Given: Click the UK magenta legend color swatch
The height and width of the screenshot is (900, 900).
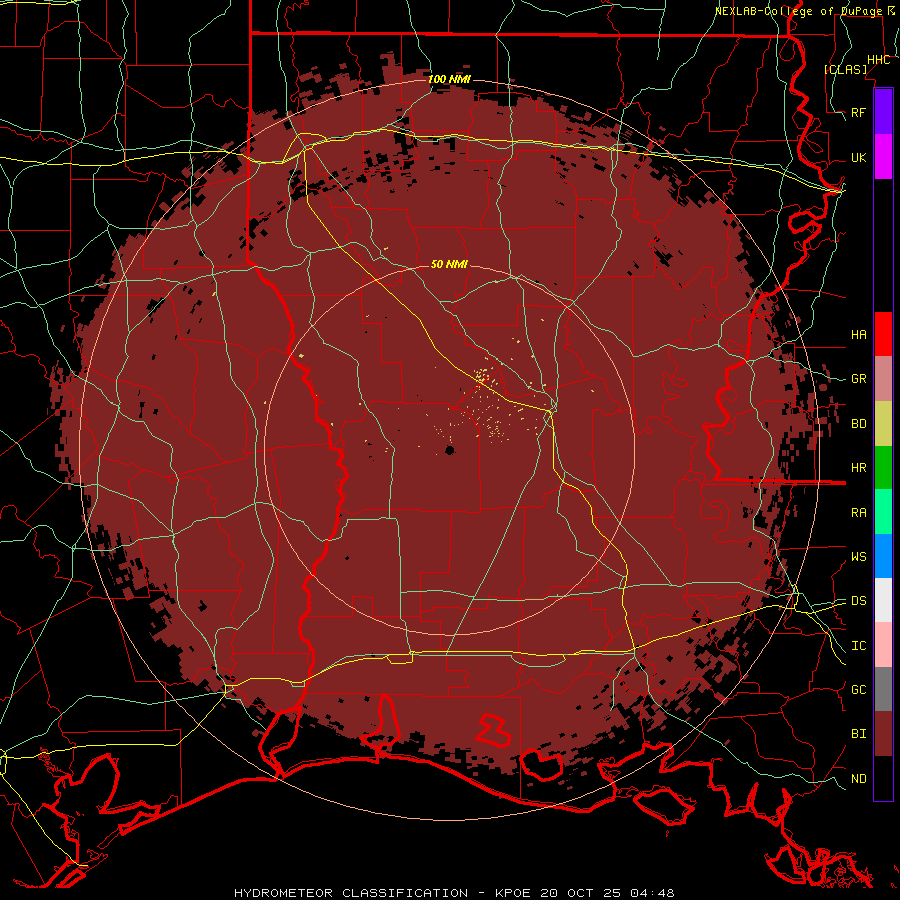Looking at the screenshot, I should point(883,157).
